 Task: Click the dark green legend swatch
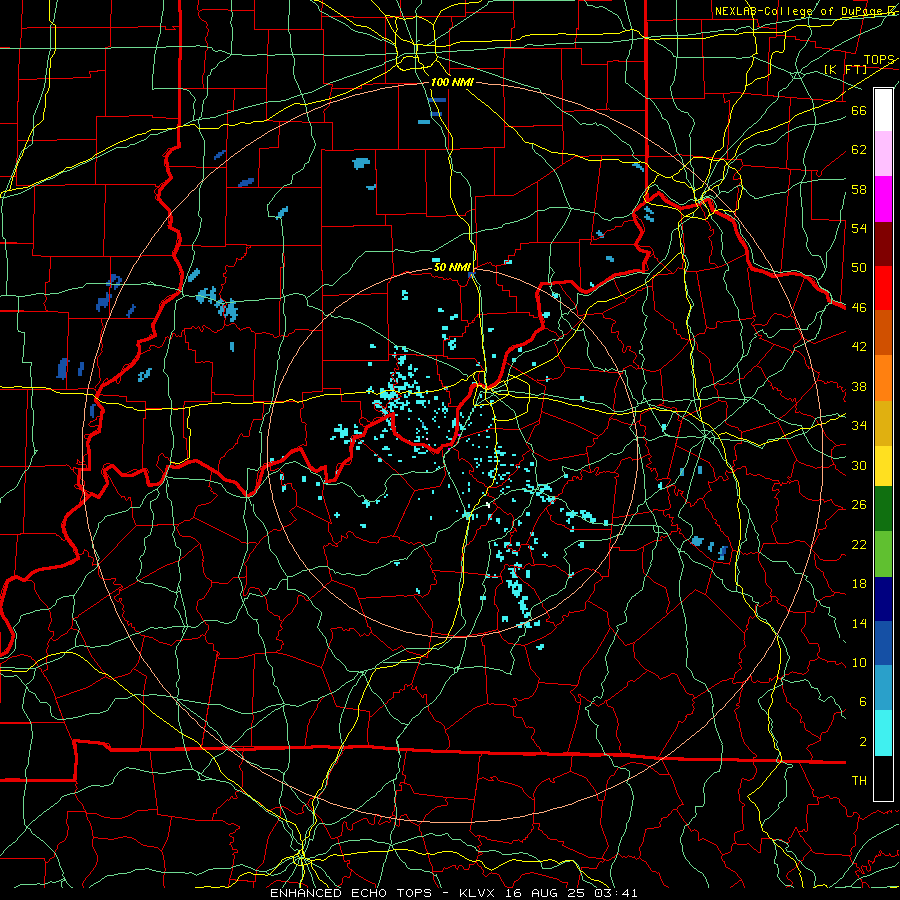(883, 509)
